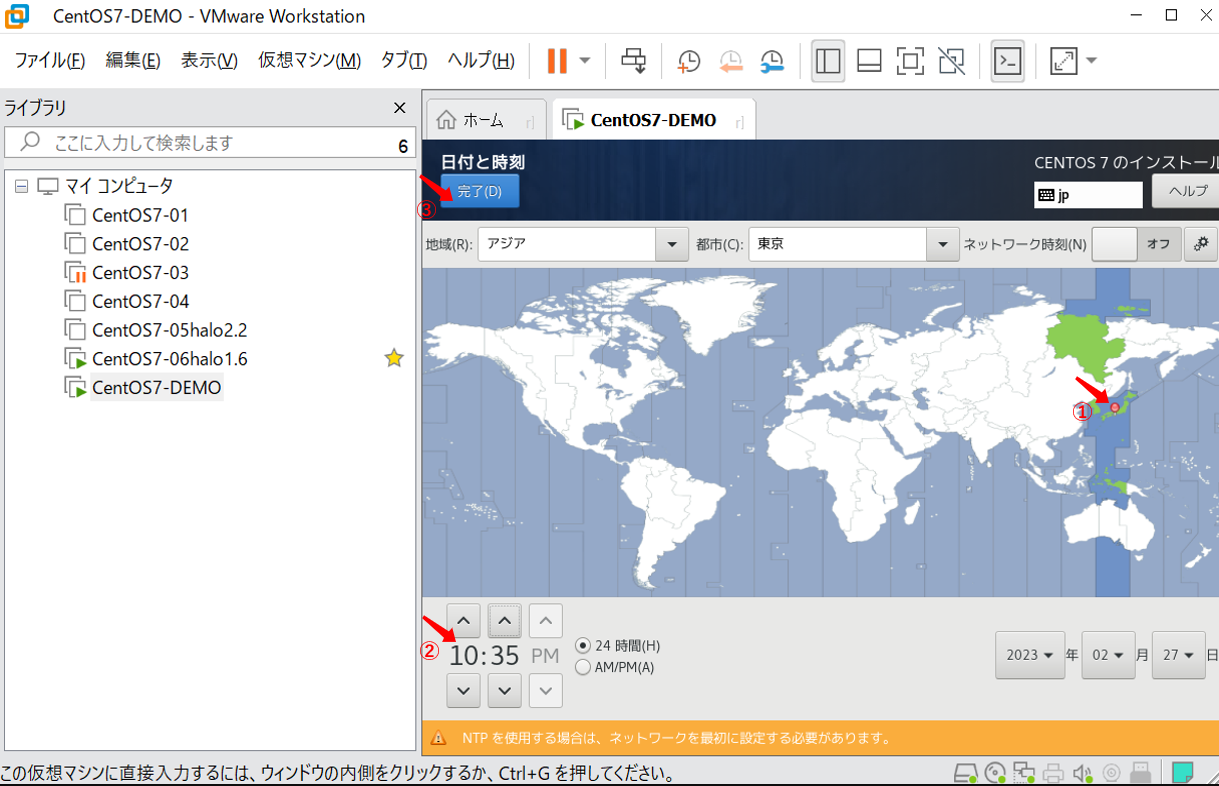Take a snapshot with the clock-plus icon
The height and width of the screenshot is (786, 1219).
click(x=689, y=61)
